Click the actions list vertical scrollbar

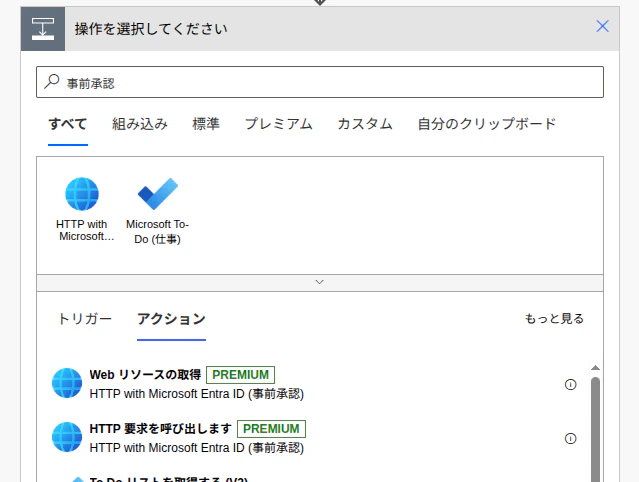[x=595, y=430]
